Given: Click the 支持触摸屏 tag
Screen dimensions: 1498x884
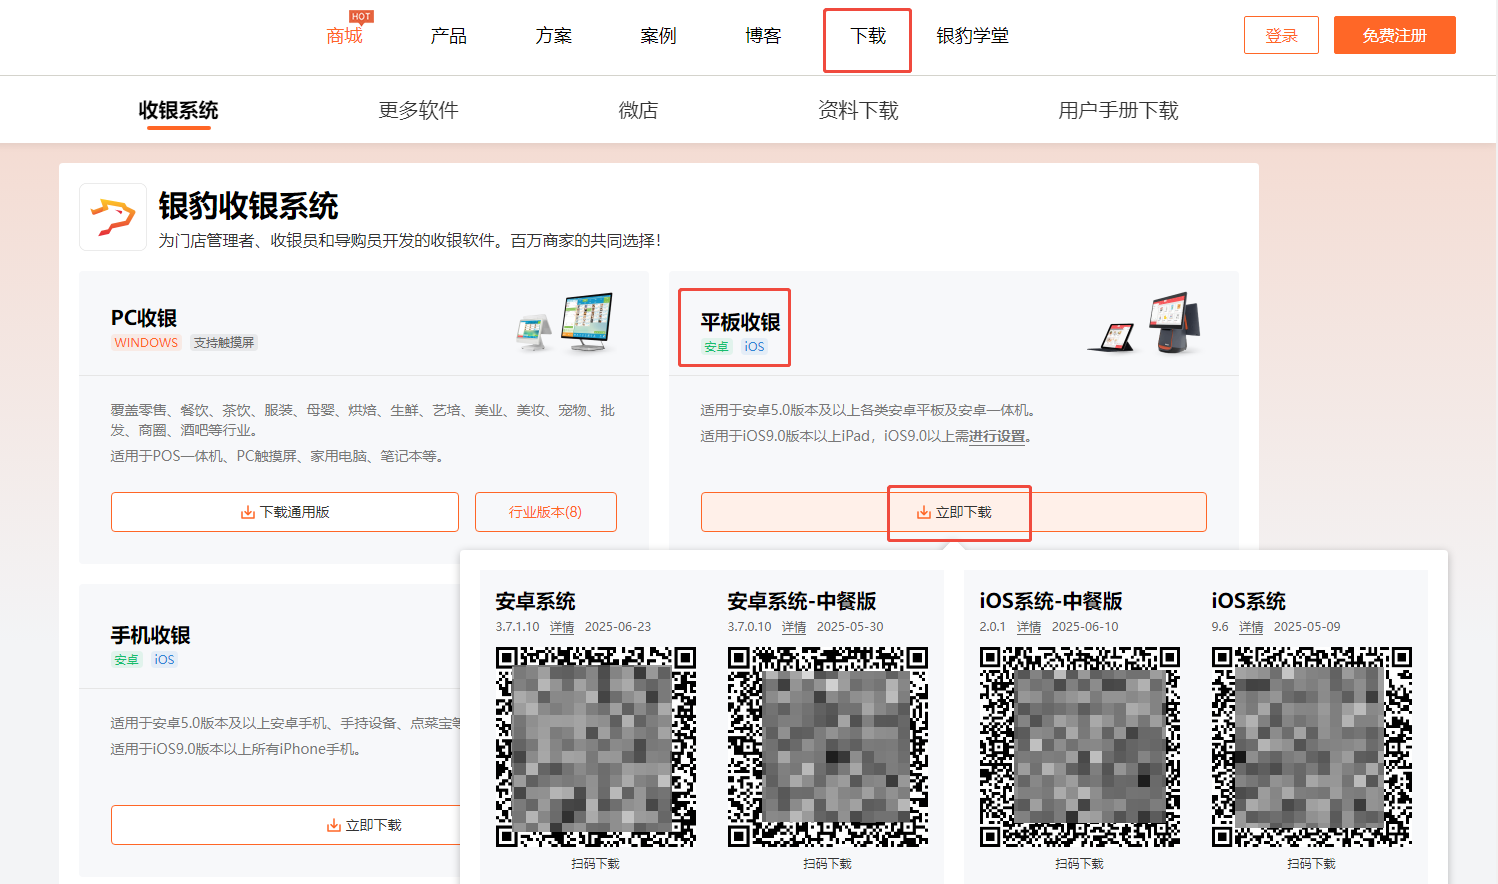Looking at the screenshot, I should coord(224,343).
